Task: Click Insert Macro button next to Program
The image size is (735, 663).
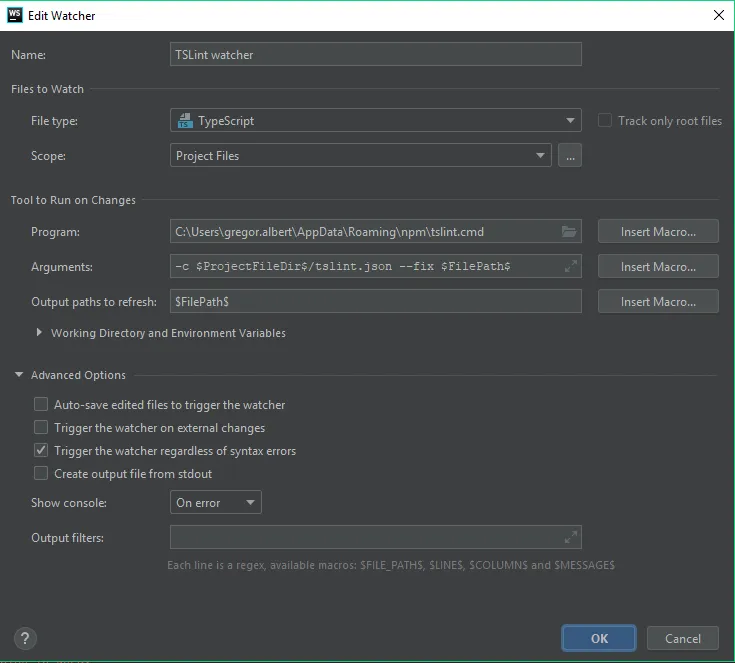Action: point(658,232)
